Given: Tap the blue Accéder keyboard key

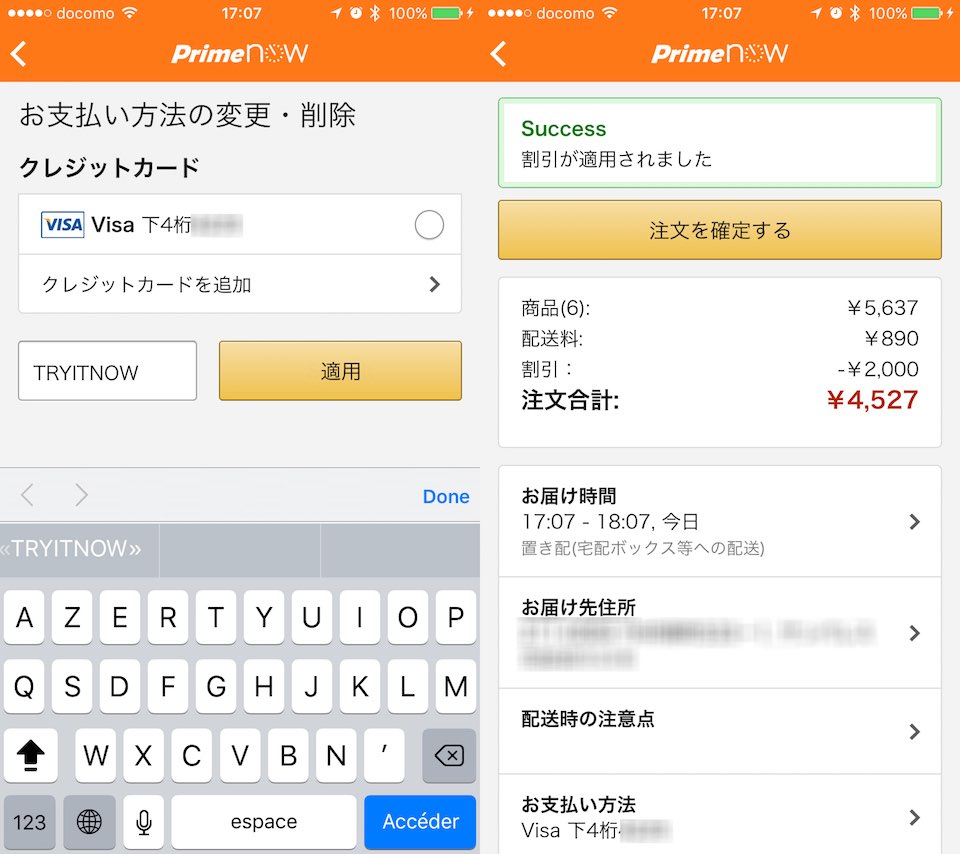Looking at the screenshot, I should [421, 822].
